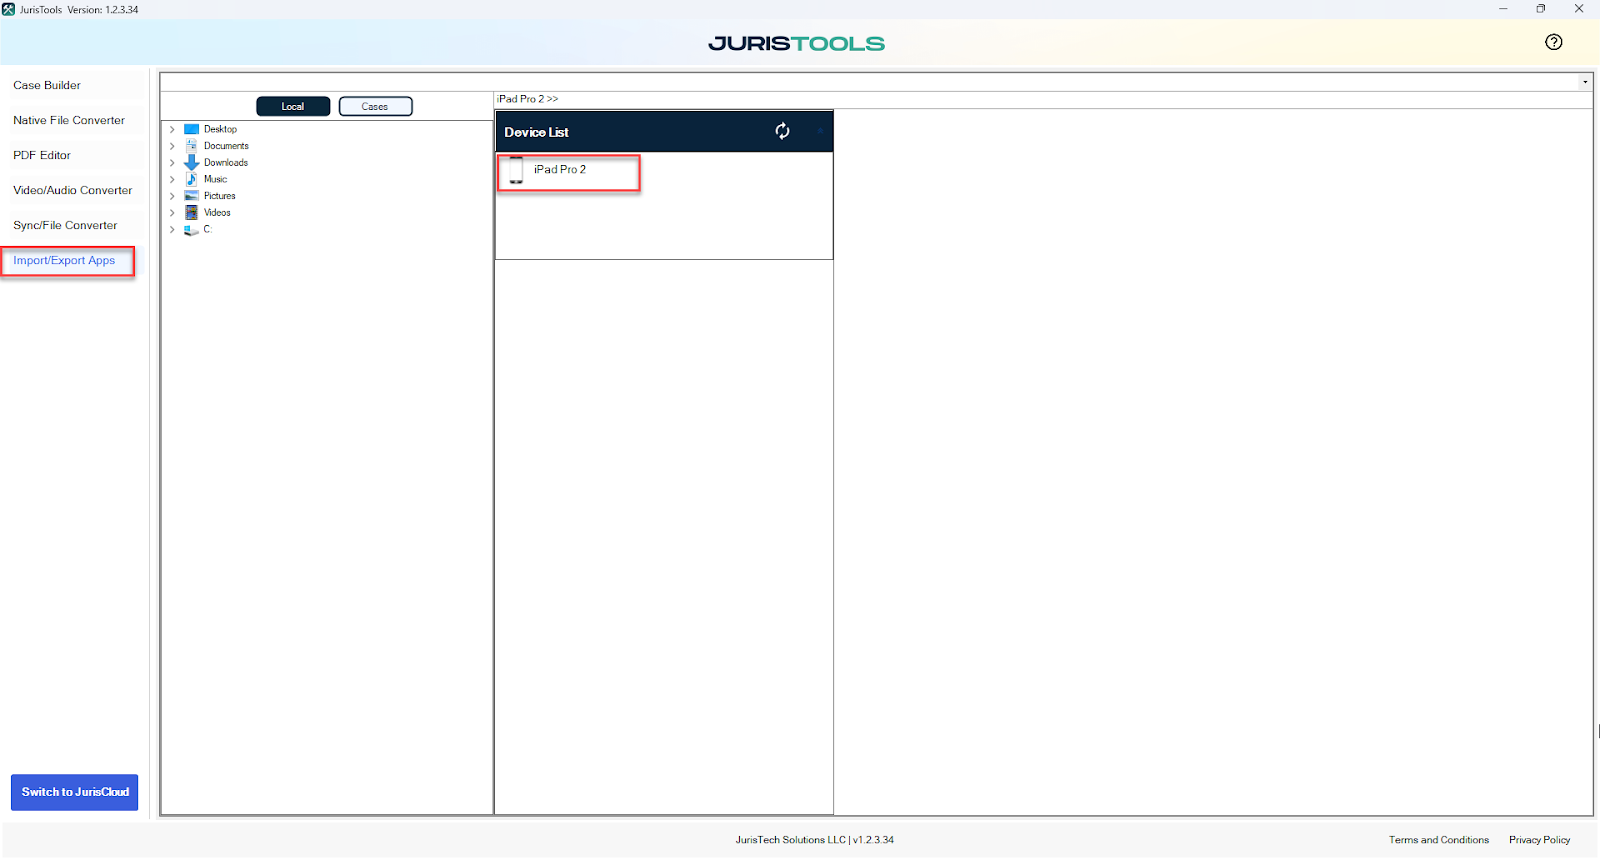Select the Documents label in tree
1600x860 pixels.
(226, 146)
